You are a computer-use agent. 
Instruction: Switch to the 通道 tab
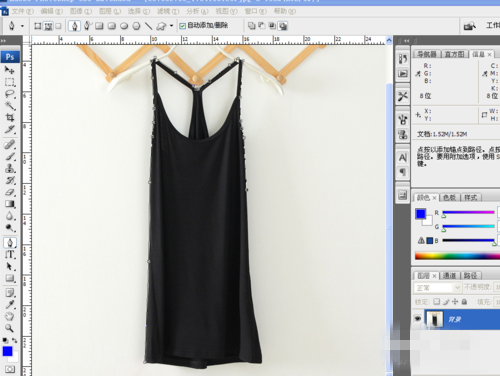point(450,275)
